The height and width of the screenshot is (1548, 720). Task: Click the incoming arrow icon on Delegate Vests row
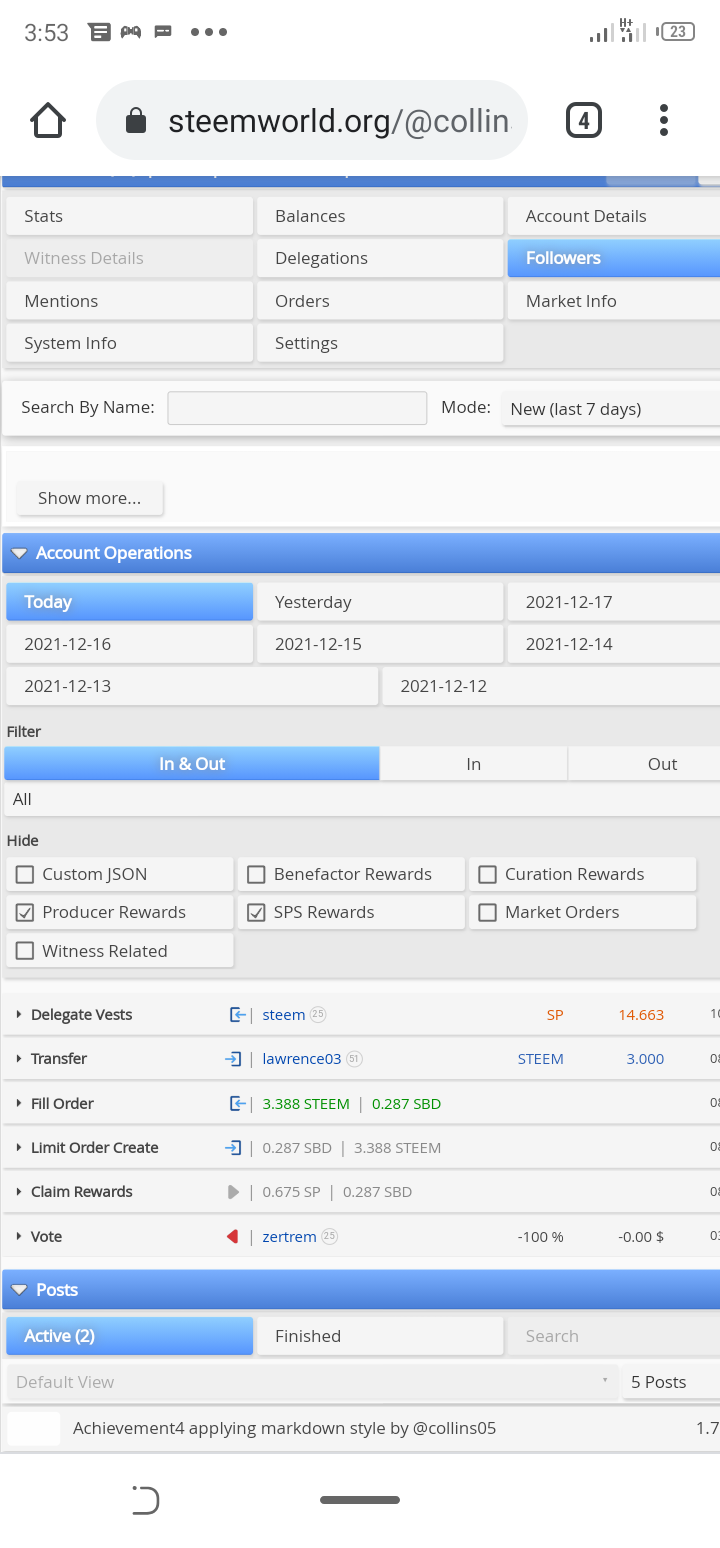coord(237,1015)
